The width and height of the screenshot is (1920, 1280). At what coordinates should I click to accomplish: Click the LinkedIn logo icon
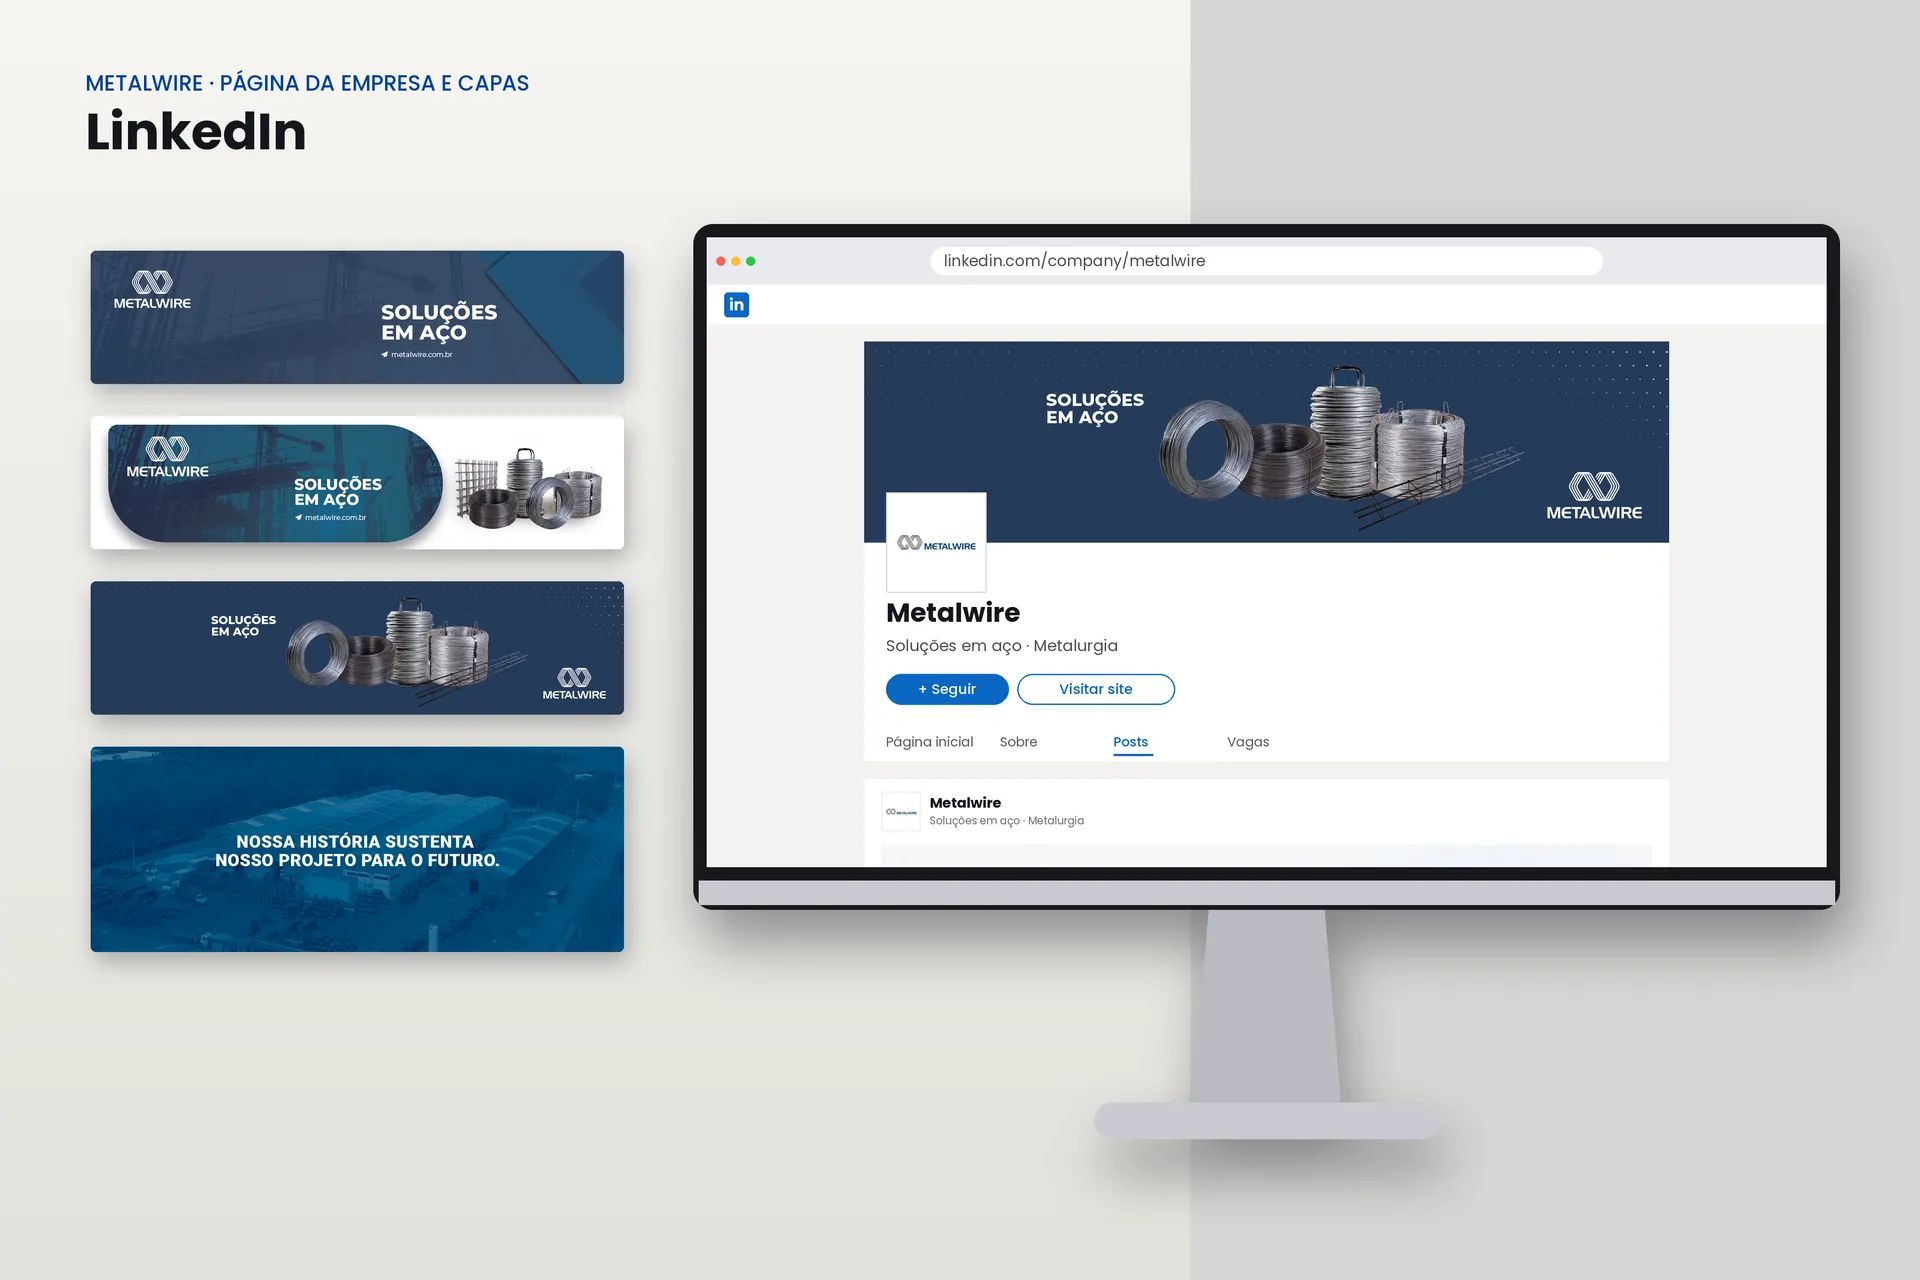click(x=736, y=305)
